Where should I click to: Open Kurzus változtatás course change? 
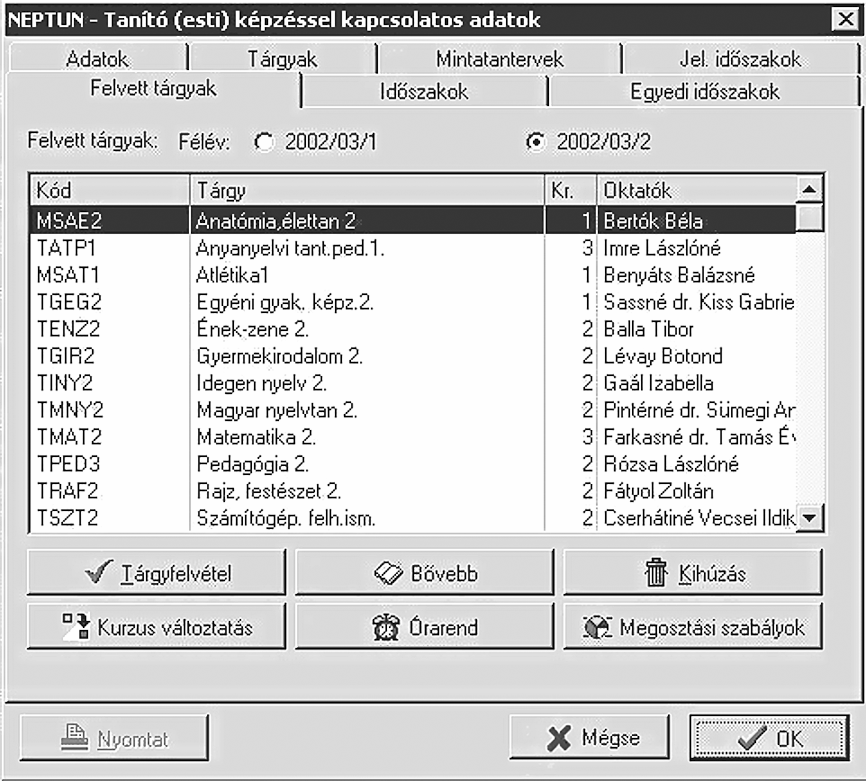[156, 626]
